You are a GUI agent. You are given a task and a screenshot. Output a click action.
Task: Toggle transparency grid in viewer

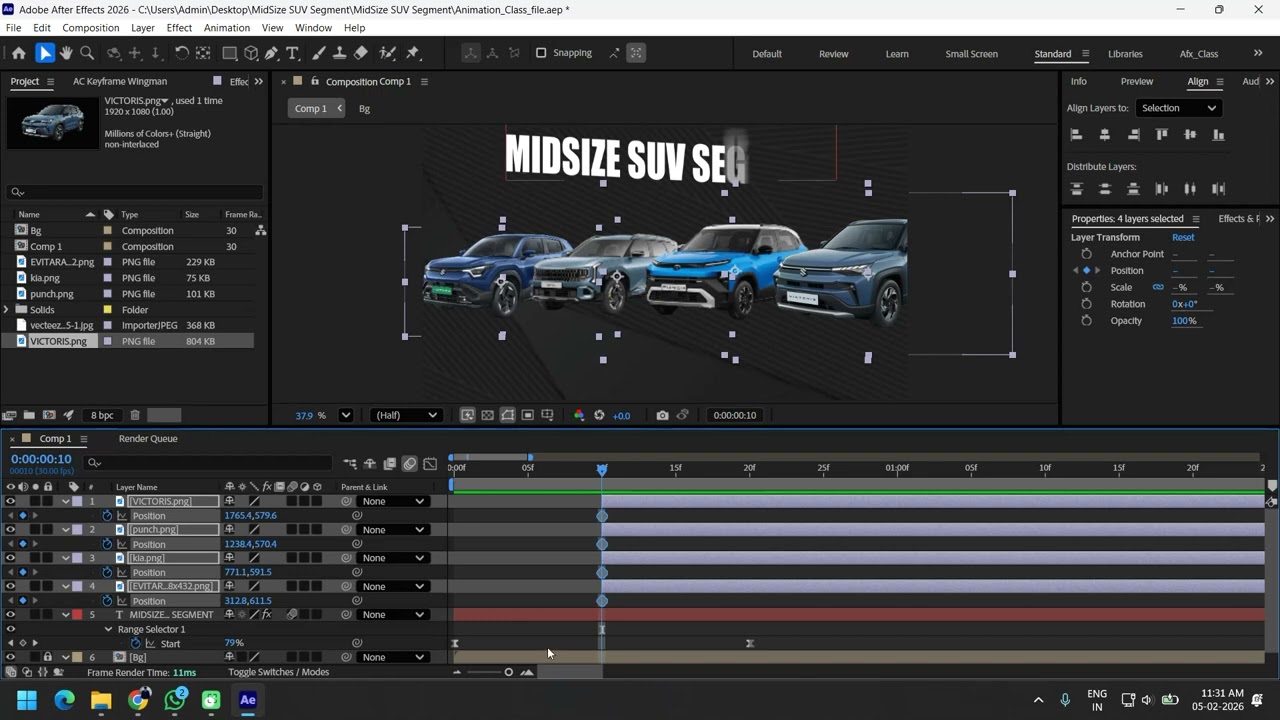[487, 415]
